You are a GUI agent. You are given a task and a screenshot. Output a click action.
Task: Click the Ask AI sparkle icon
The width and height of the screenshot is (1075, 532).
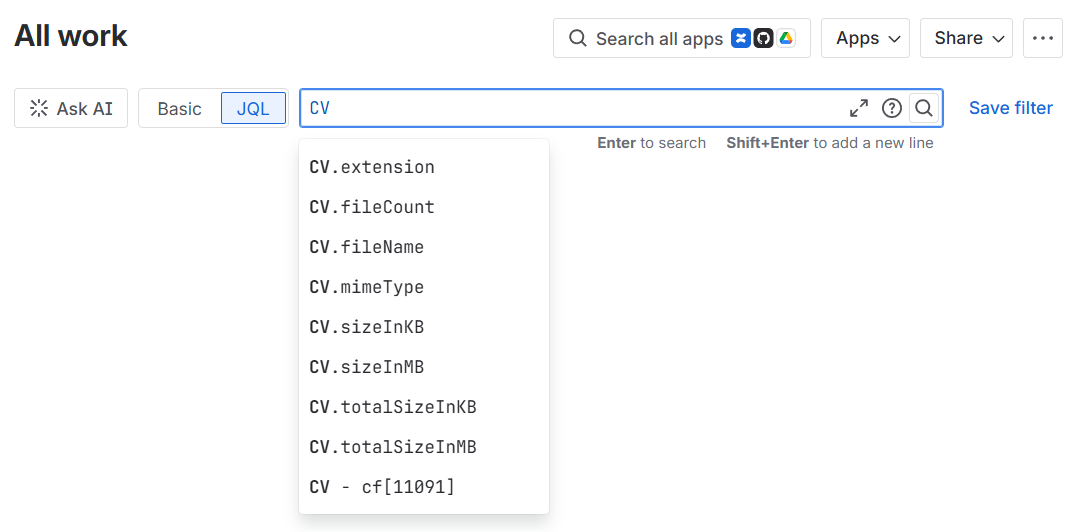tap(39, 108)
